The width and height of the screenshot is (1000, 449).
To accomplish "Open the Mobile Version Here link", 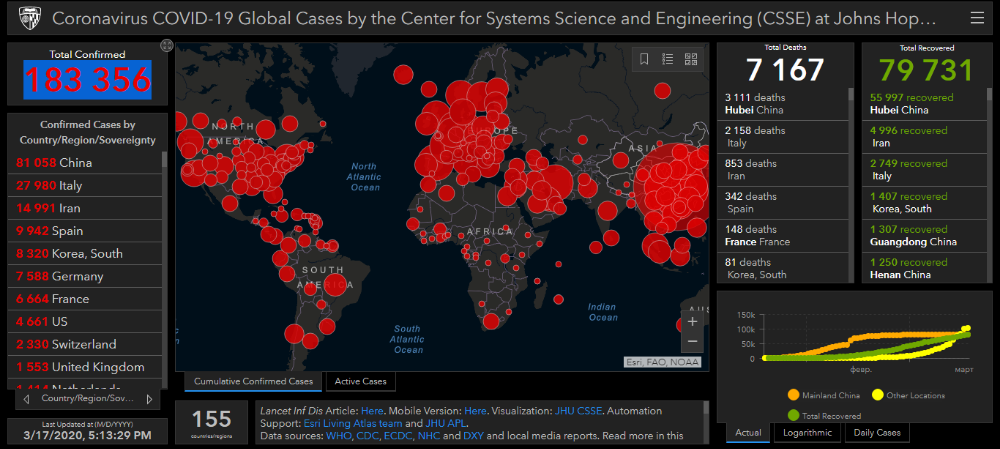I will point(475,411).
